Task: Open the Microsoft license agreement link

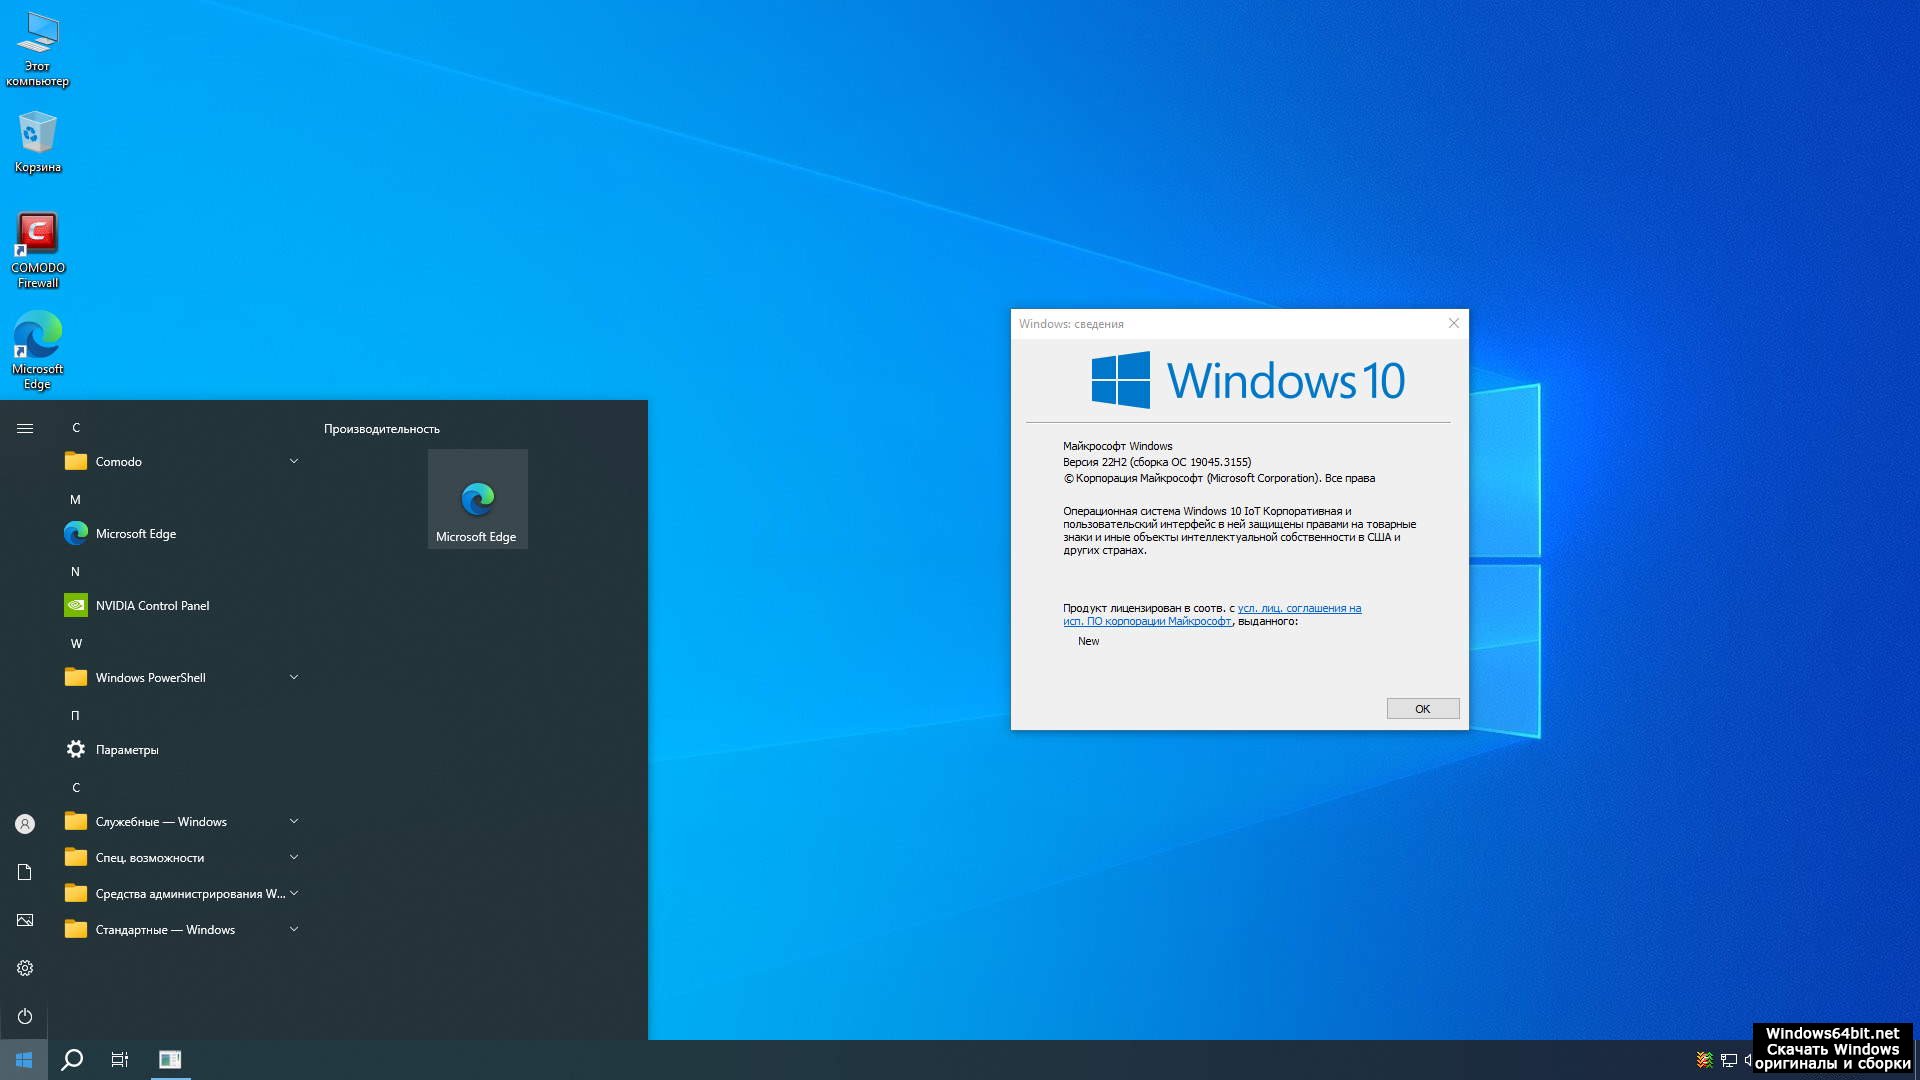Action: (1298, 608)
